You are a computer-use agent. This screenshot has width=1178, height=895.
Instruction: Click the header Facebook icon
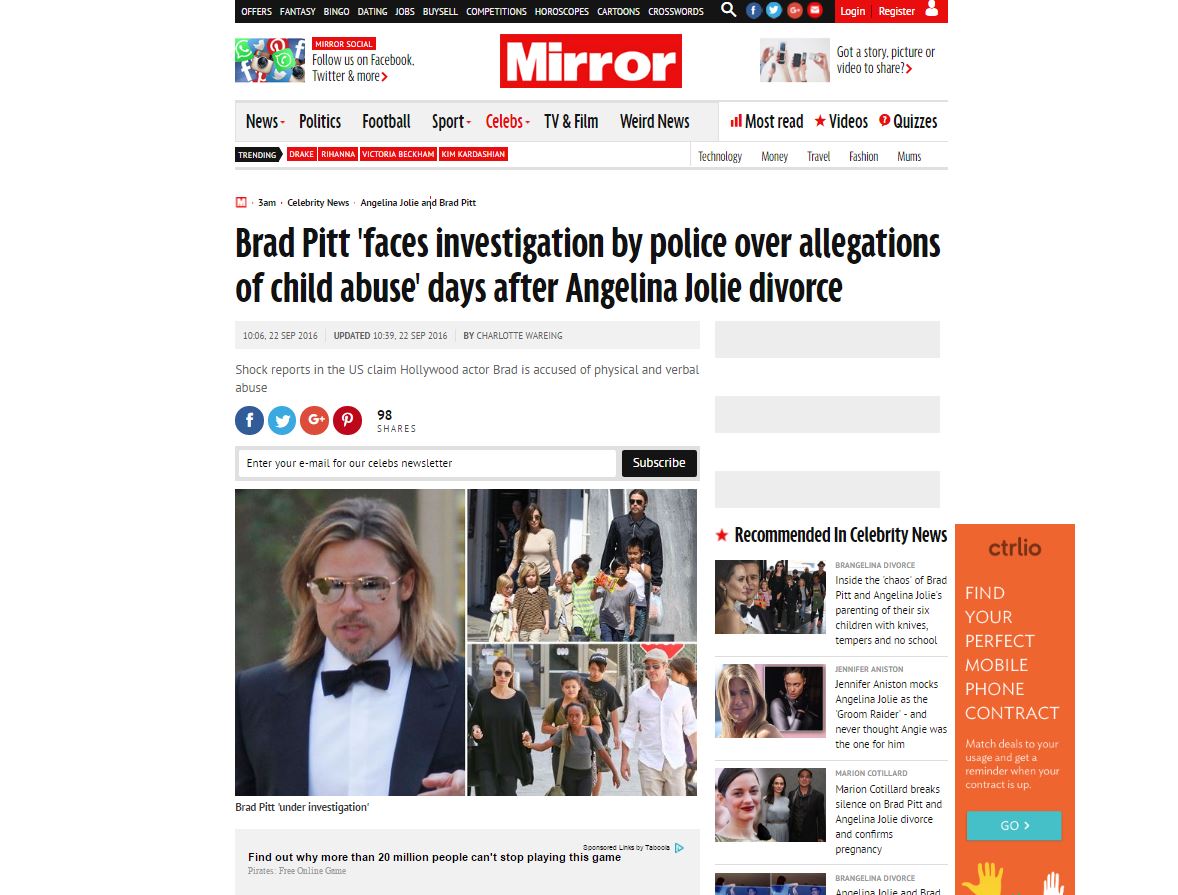[x=754, y=11]
